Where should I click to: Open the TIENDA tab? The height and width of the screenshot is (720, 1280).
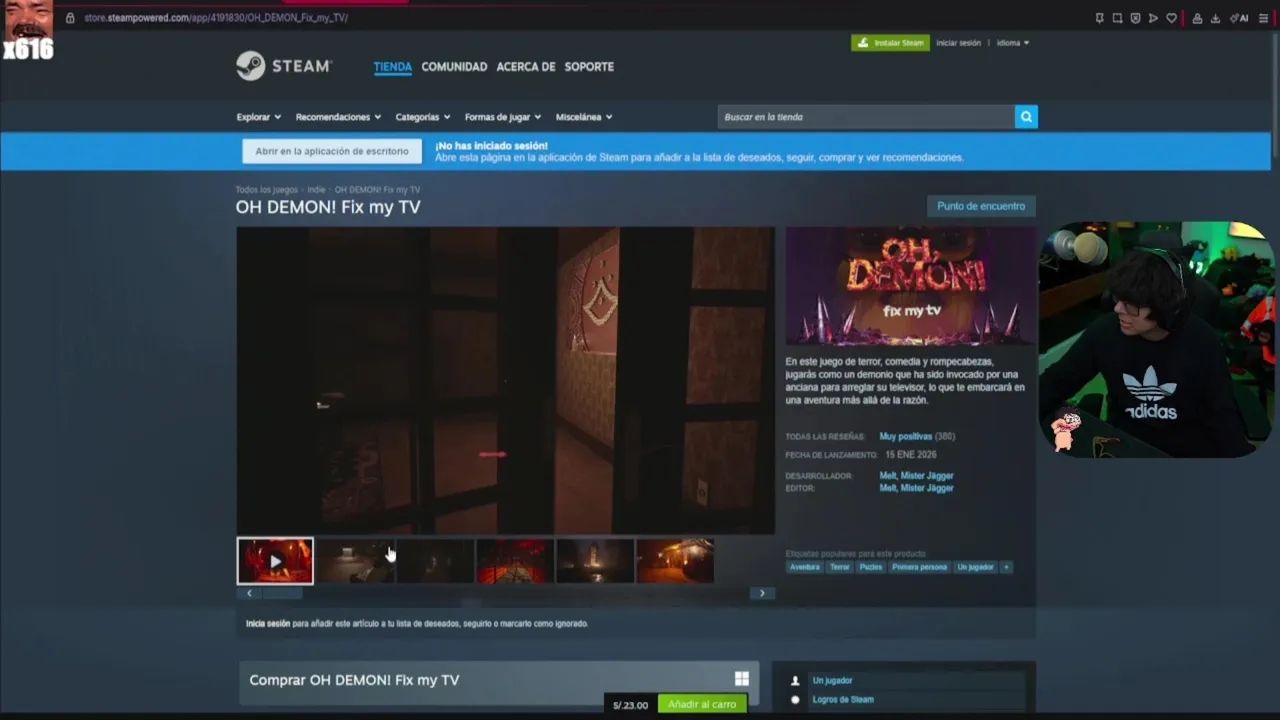pyautogui.click(x=392, y=67)
